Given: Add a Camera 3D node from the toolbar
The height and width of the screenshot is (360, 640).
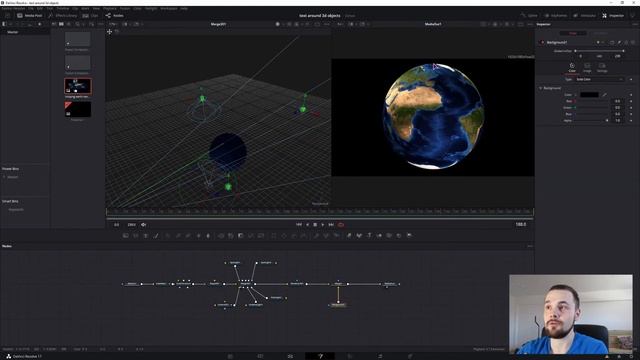Looking at the screenshot, I should [389, 236].
